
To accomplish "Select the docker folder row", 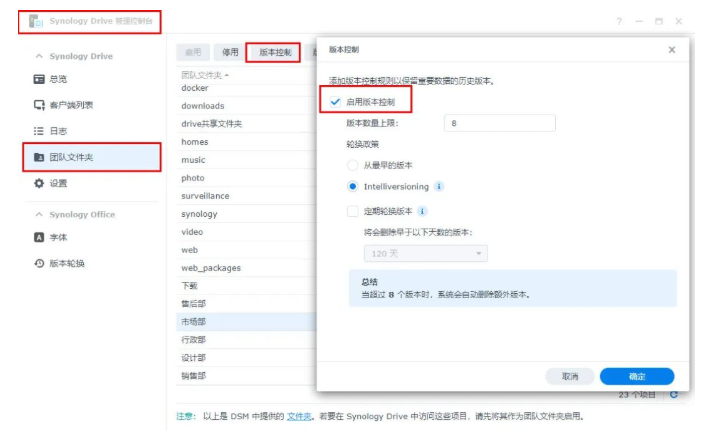I will [x=246, y=88].
